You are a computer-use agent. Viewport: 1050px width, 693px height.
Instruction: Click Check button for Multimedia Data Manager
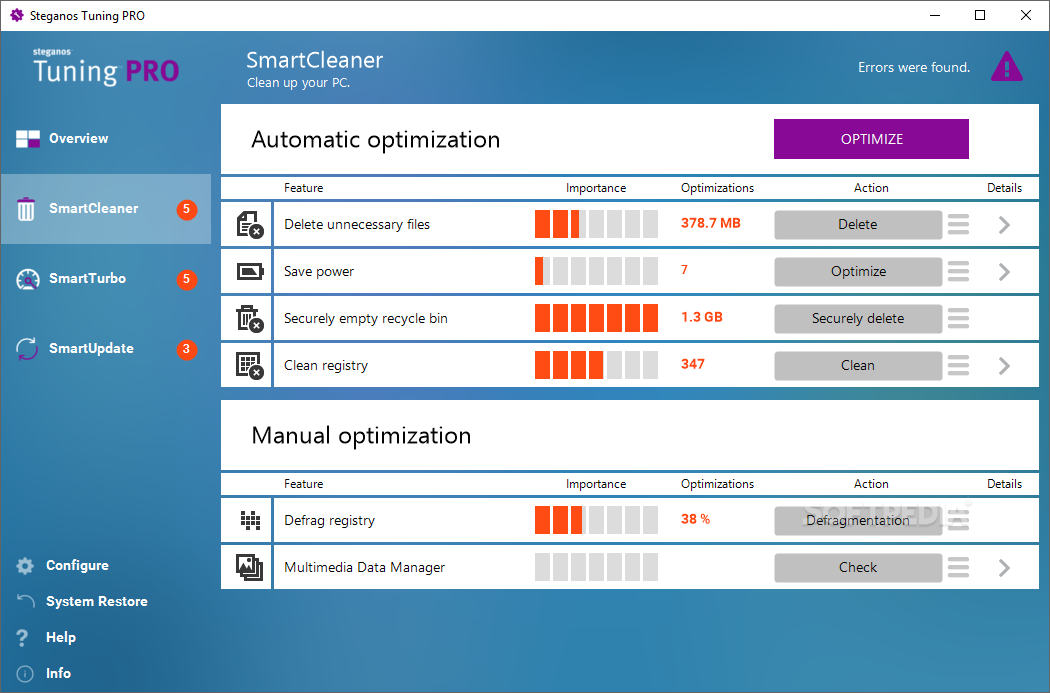tap(858, 568)
